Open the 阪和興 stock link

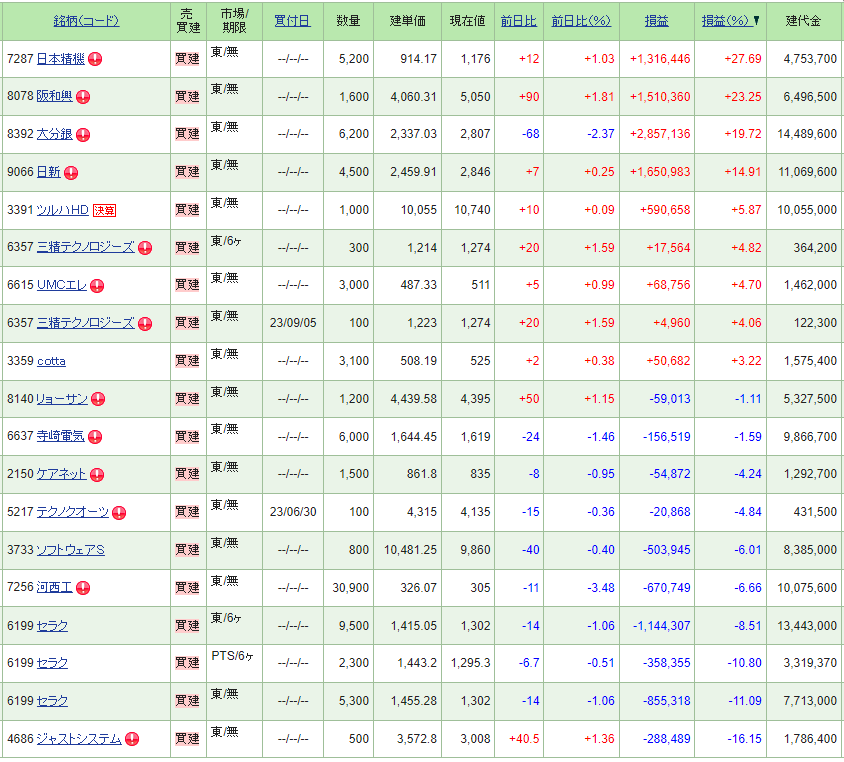pyautogui.click(x=54, y=96)
